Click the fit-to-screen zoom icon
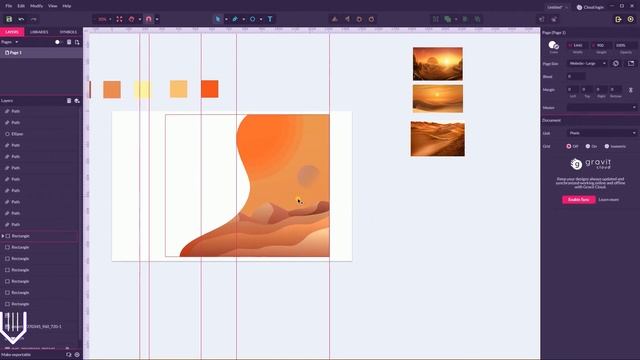640x360 pixels. 119,19
